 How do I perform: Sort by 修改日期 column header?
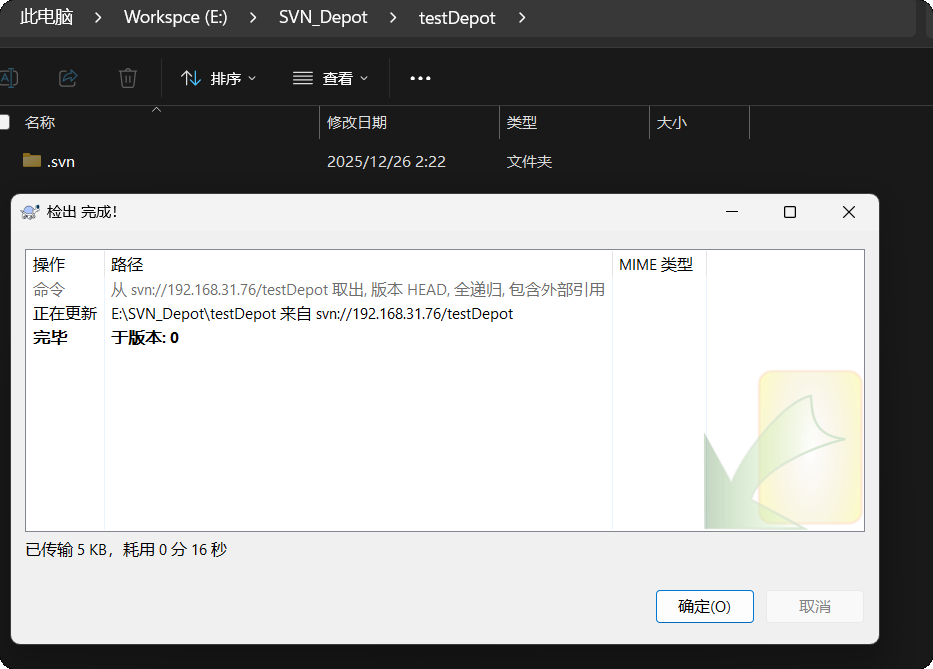click(357, 122)
